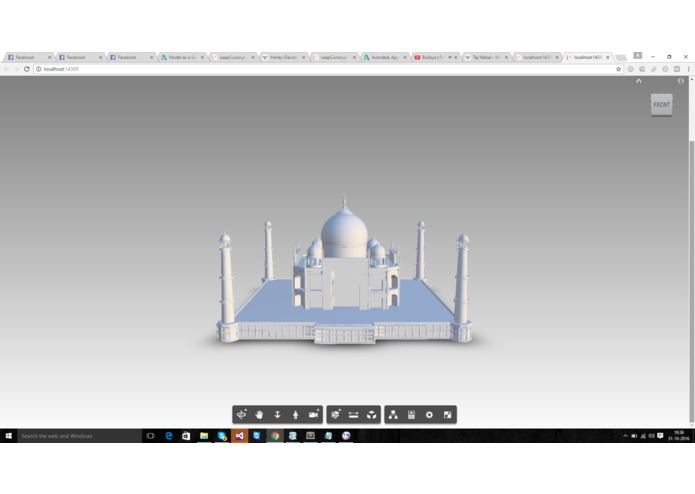Open the Model browser tree icon
Viewport: 695px width, 494px height.
(x=393, y=415)
